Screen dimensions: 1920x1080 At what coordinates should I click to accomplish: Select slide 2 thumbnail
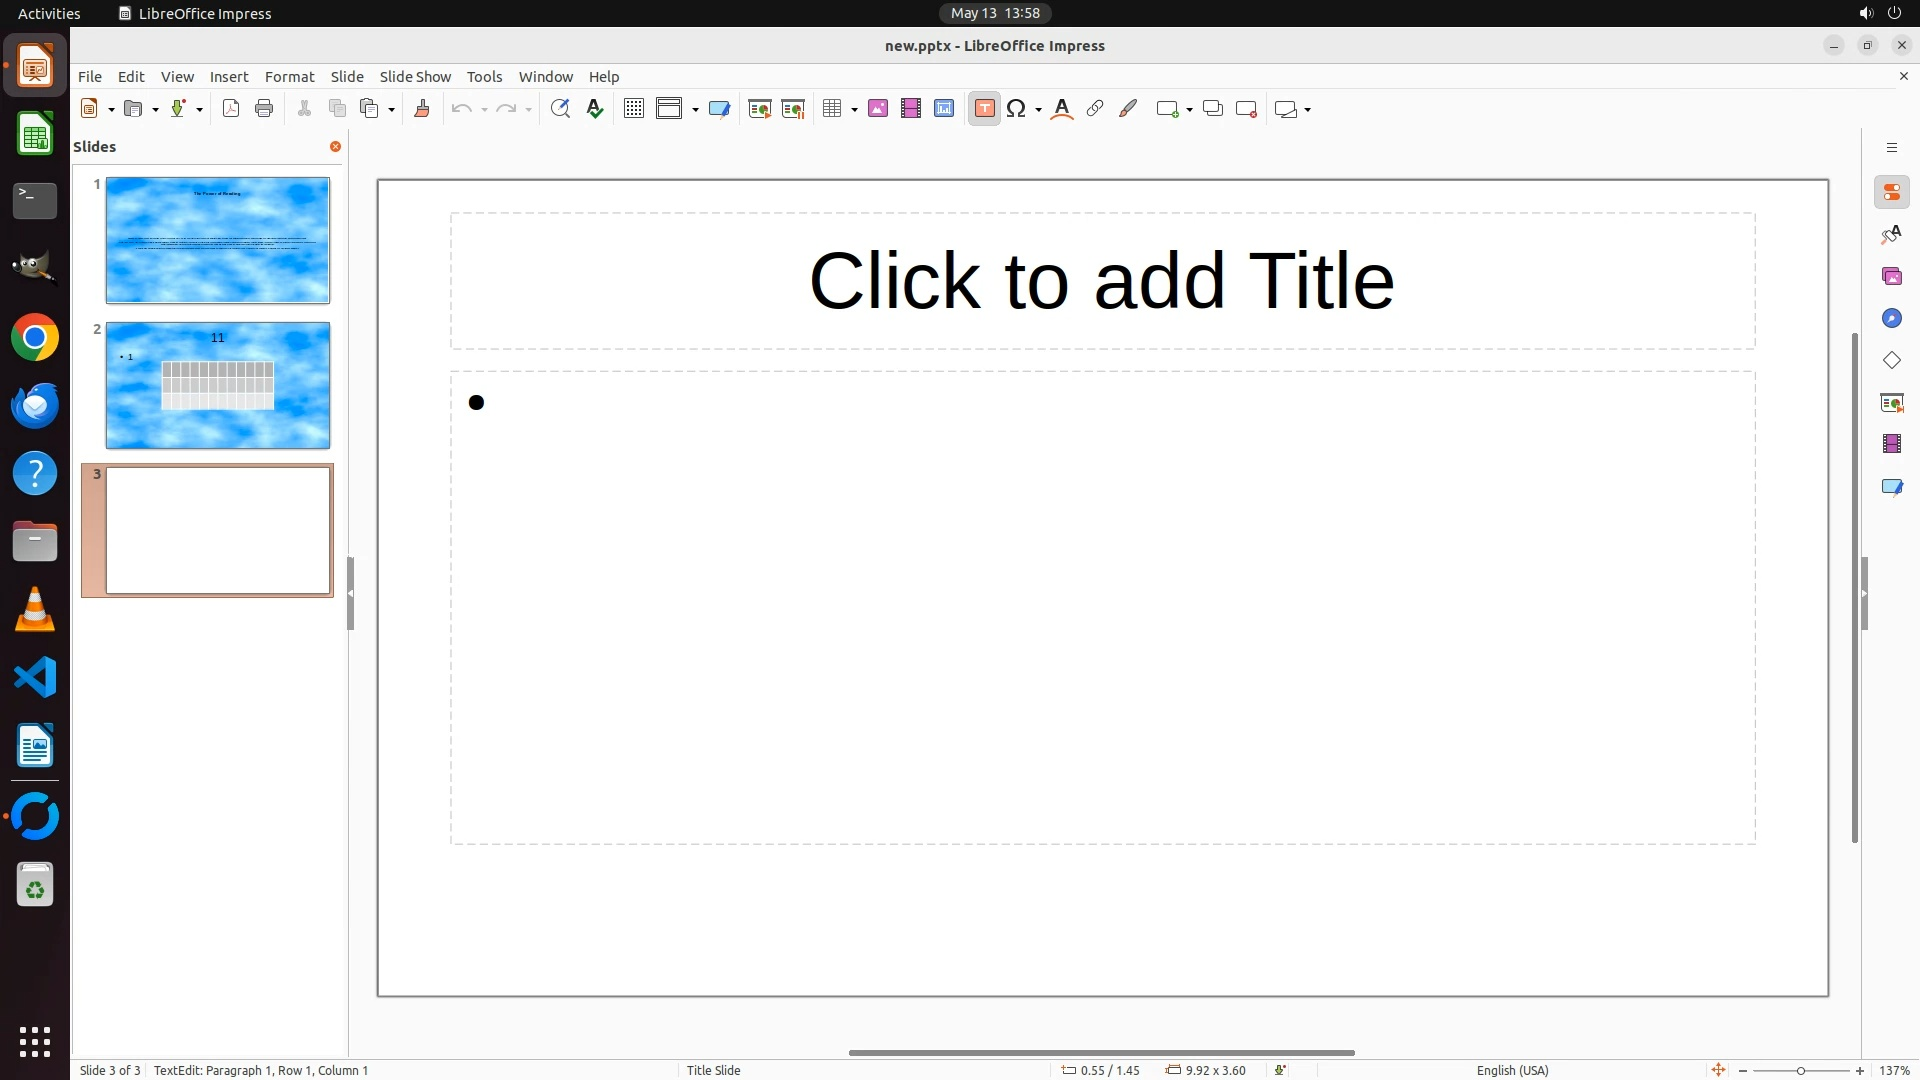(218, 386)
